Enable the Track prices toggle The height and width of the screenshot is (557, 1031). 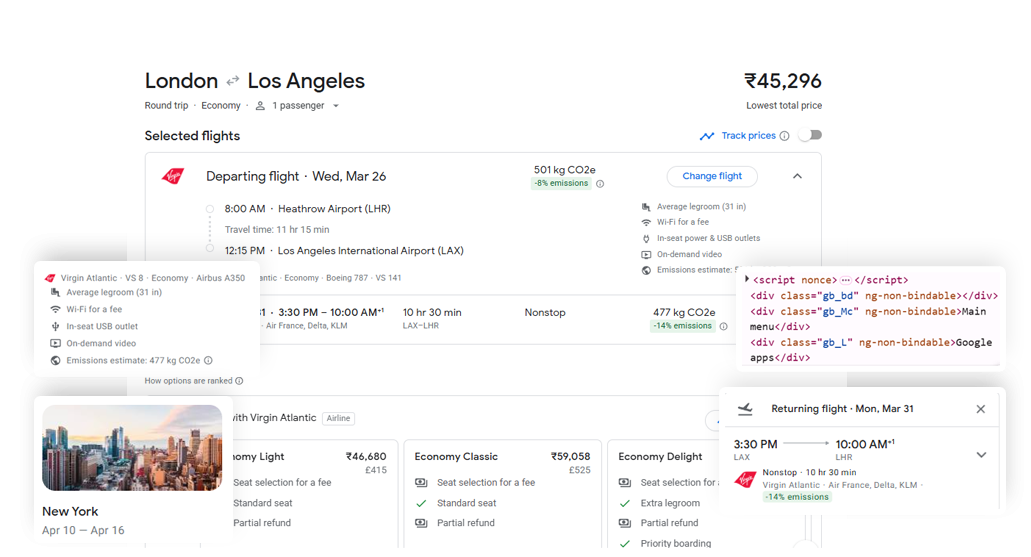(811, 135)
